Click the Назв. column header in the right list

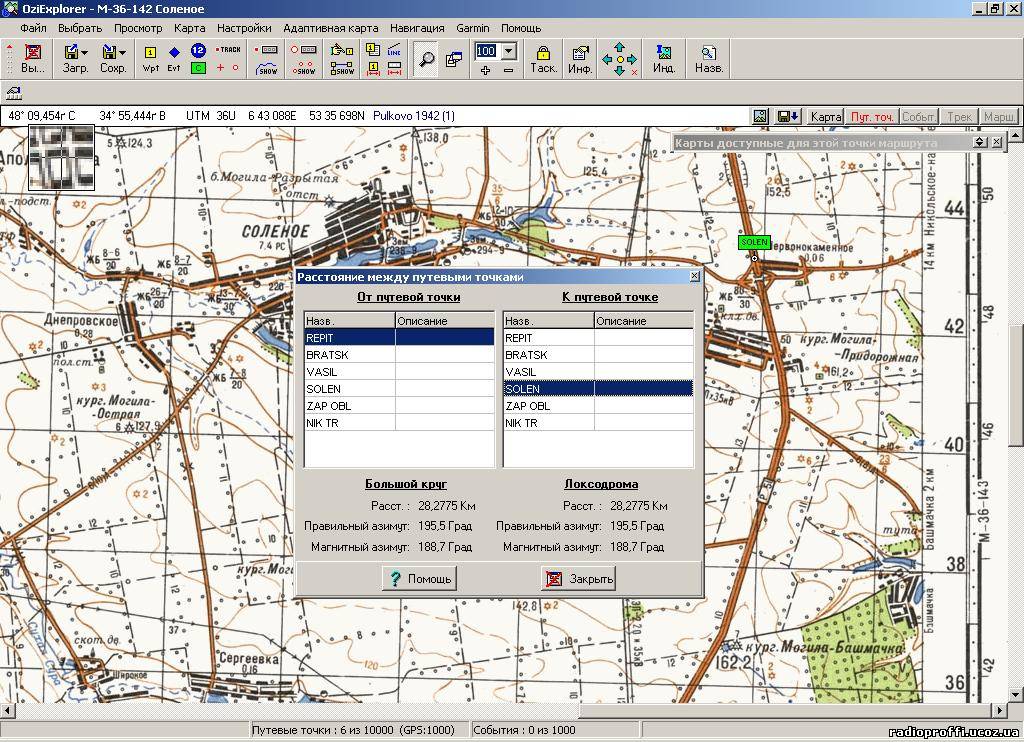pyautogui.click(x=549, y=321)
